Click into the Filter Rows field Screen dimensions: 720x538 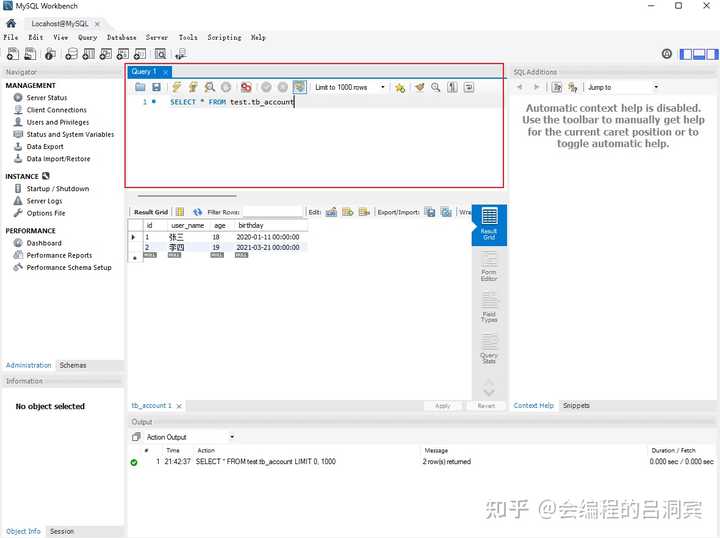pyautogui.click(x=271, y=212)
